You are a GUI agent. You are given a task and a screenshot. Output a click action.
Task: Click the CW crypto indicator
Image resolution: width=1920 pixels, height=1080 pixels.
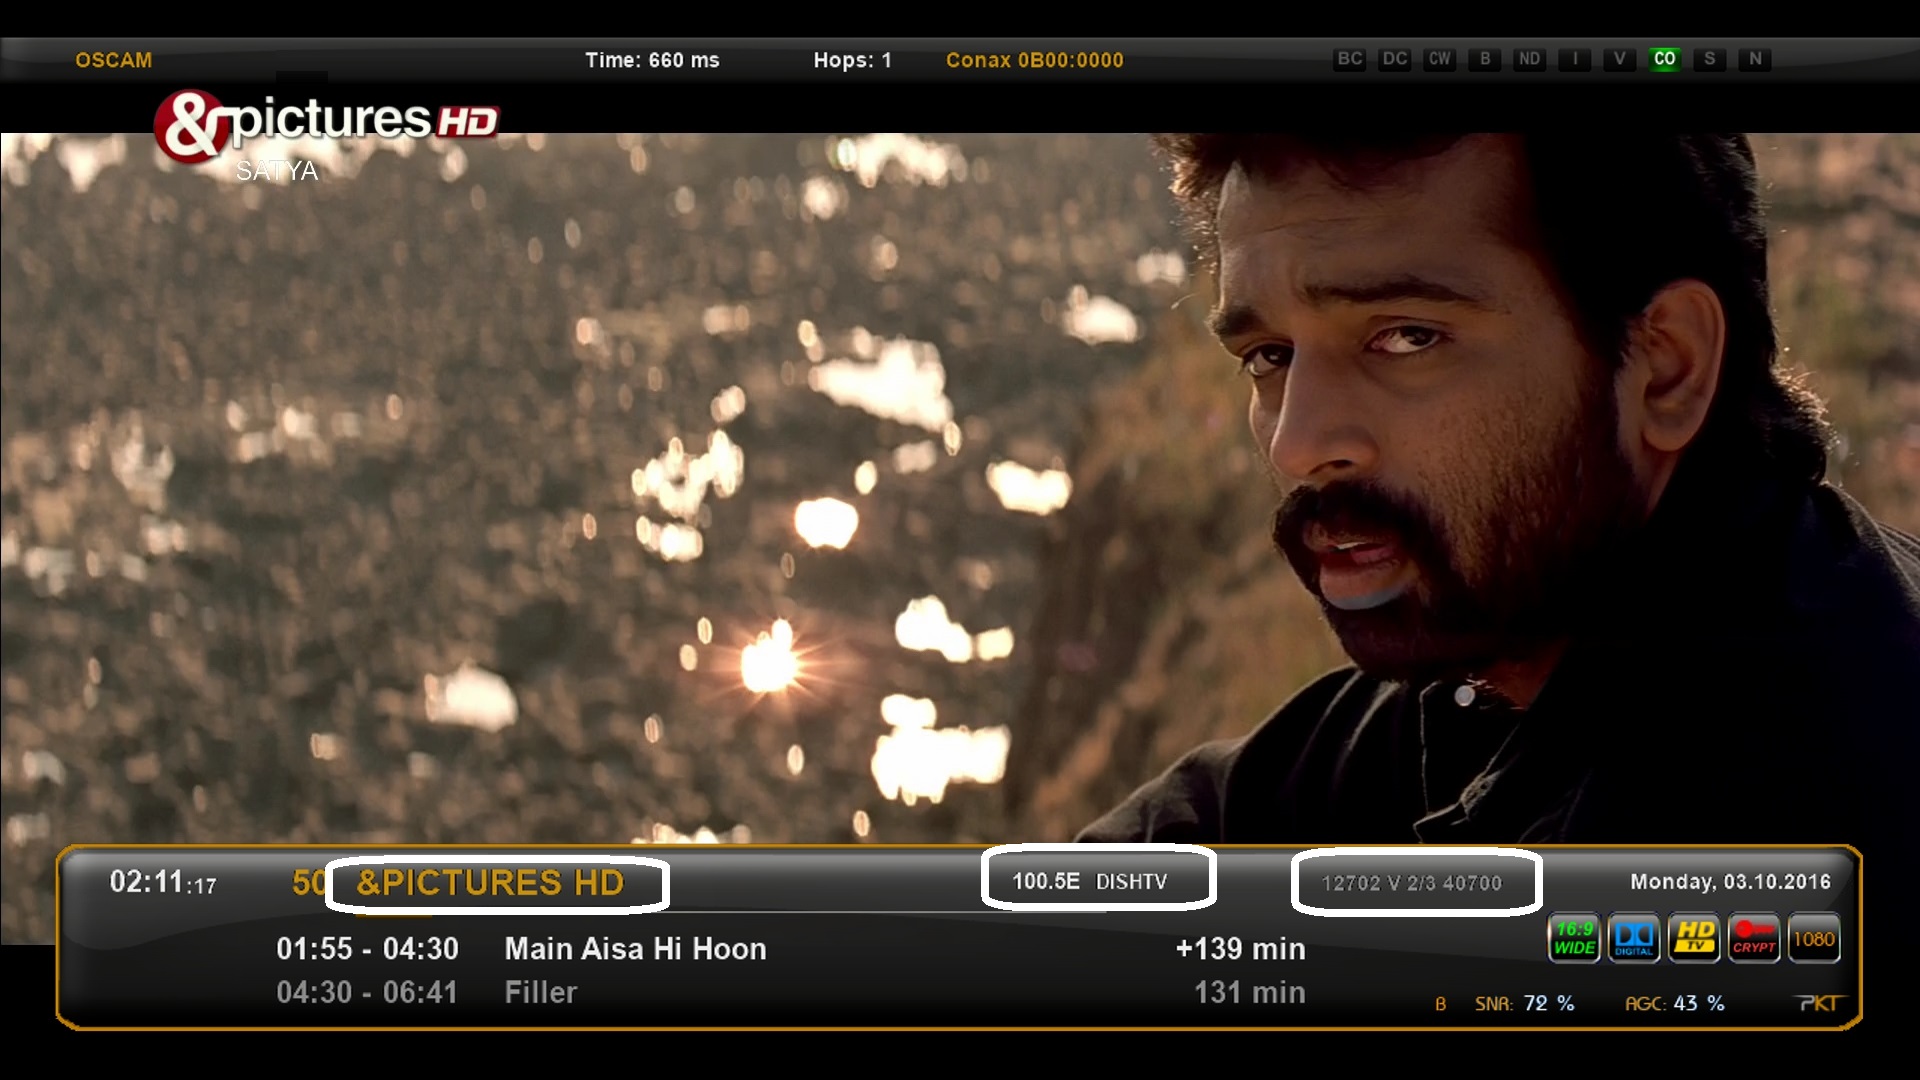pos(1440,59)
